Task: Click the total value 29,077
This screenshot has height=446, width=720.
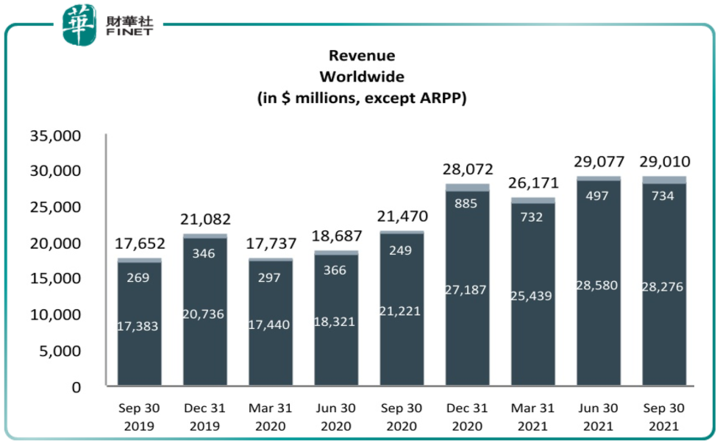Action: click(599, 162)
